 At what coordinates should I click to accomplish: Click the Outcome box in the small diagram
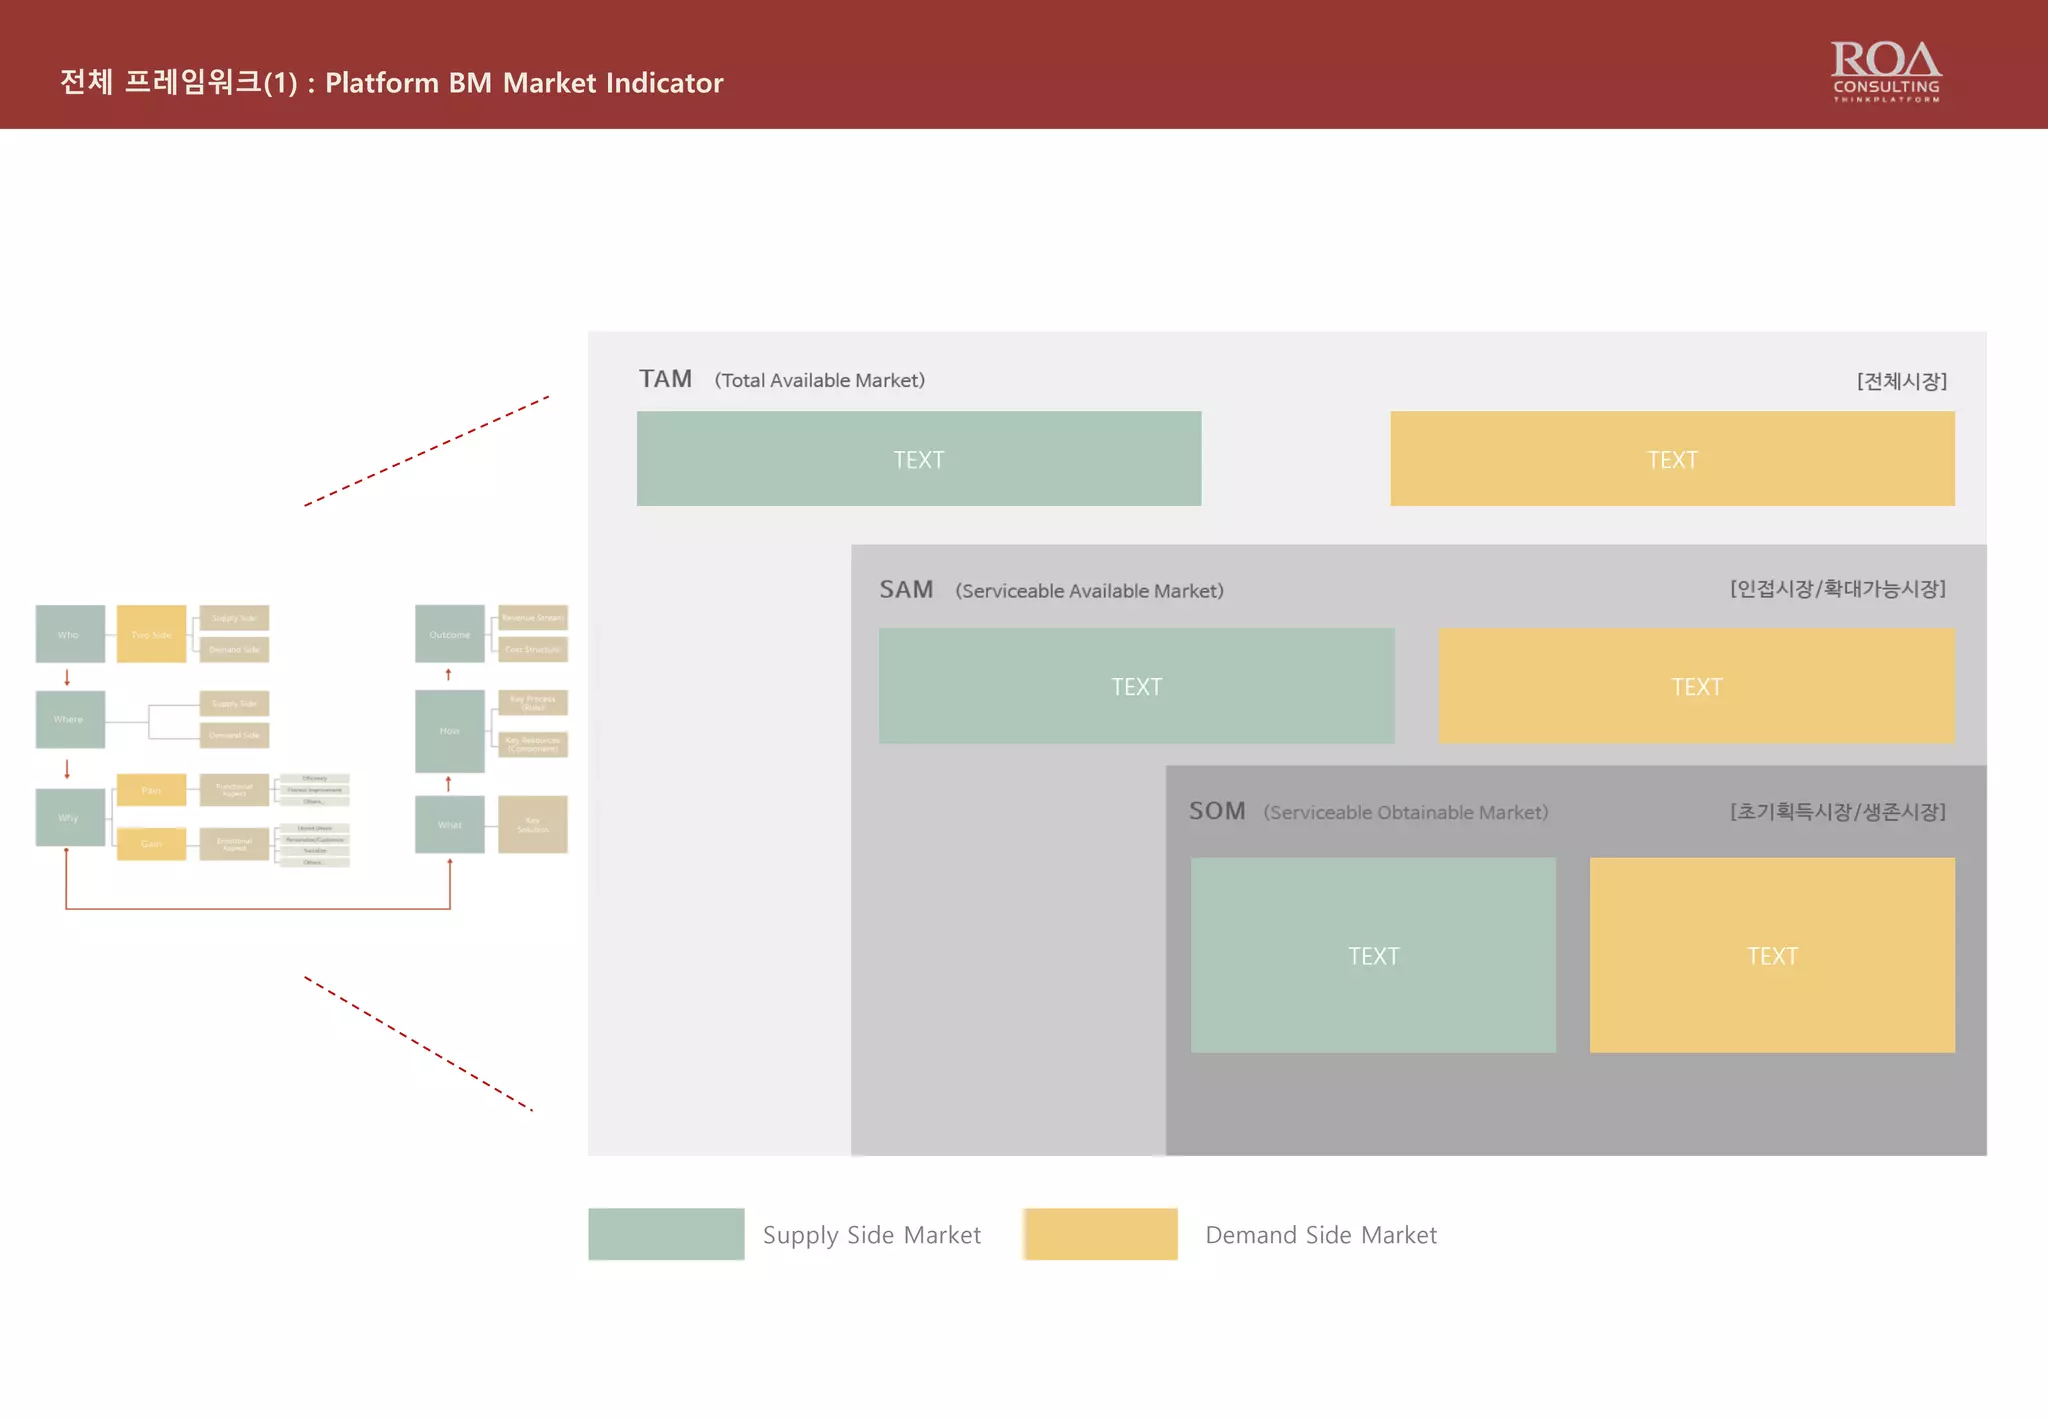coord(449,634)
